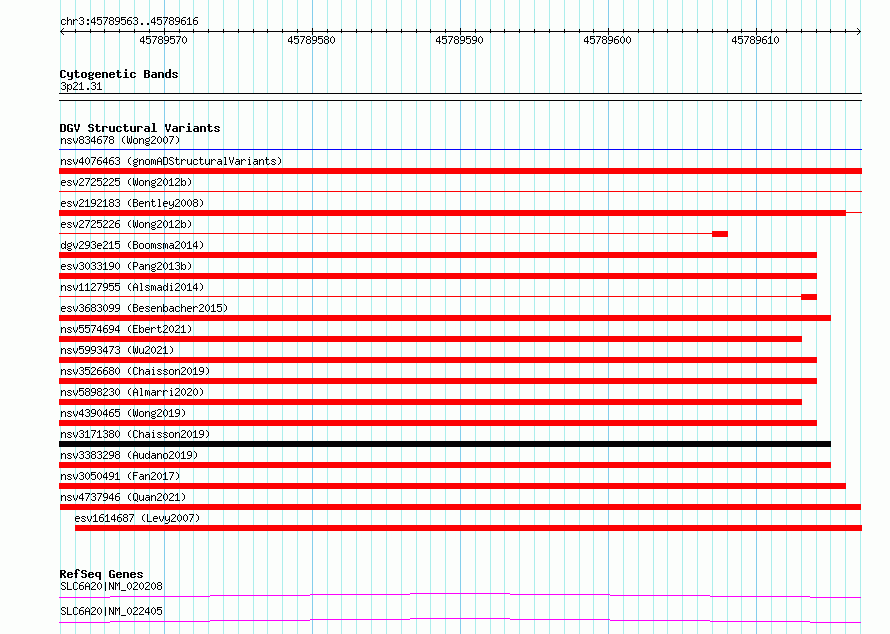The width and height of the screenshot is (890, 634).
Task: Select variant nsv3383298 (Audano2019)
Action: click(x=129, y=455)
